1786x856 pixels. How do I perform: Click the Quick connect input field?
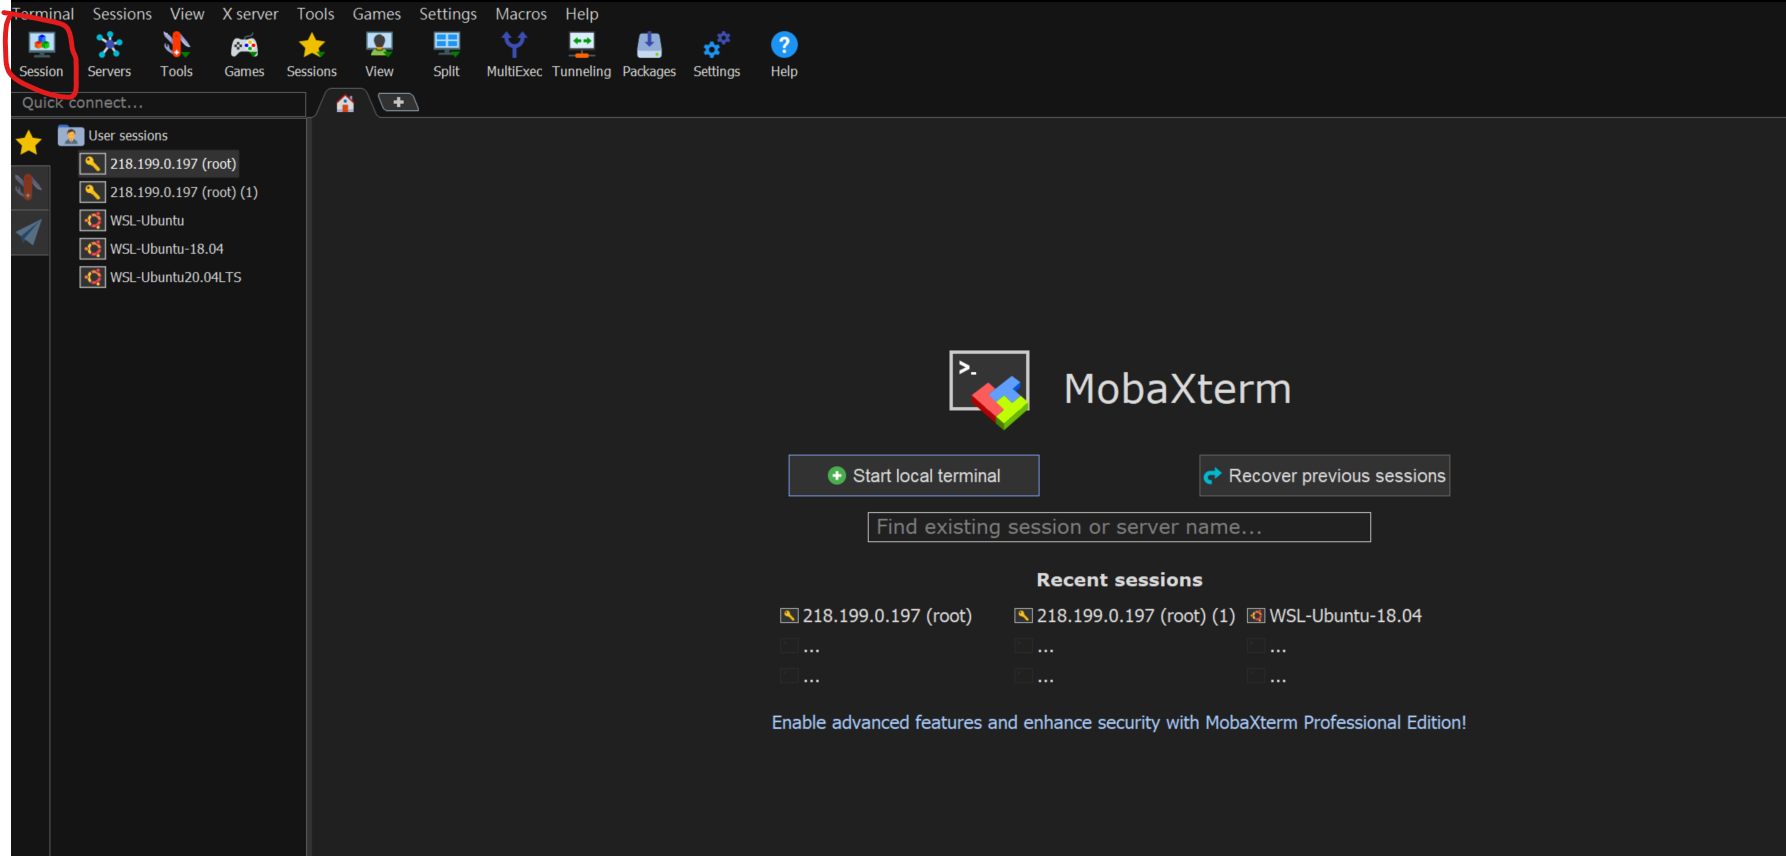(159, 103)
